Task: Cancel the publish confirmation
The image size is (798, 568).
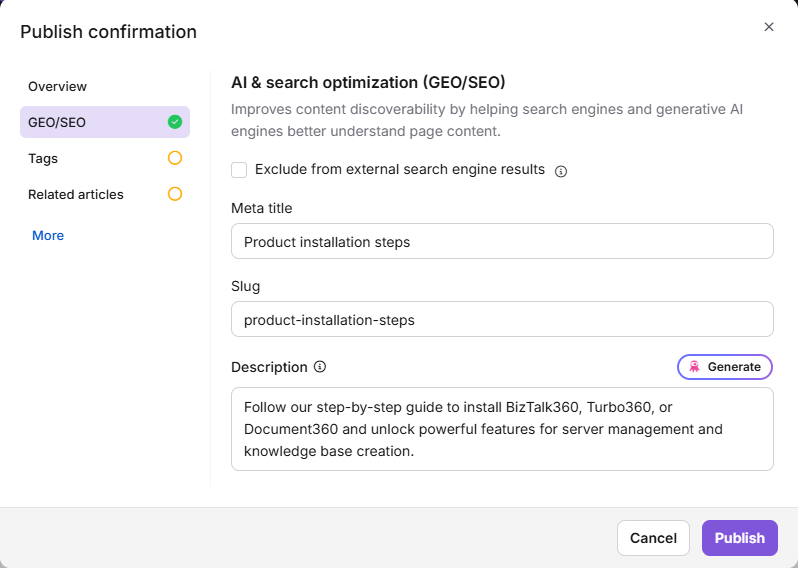Action: (653, 538)
